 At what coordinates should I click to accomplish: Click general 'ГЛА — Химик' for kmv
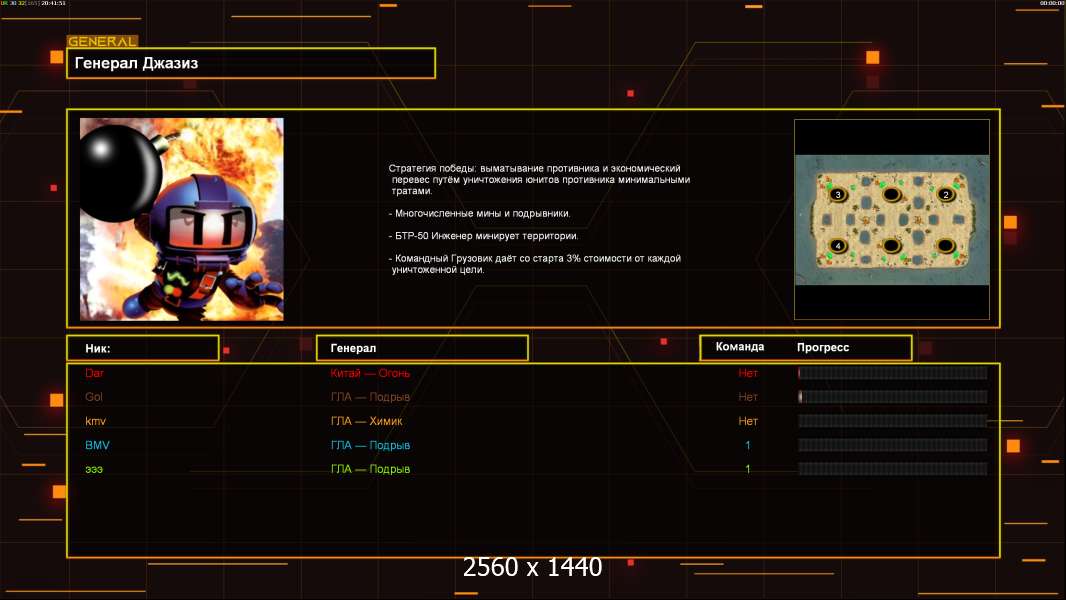tap(366, 421)
